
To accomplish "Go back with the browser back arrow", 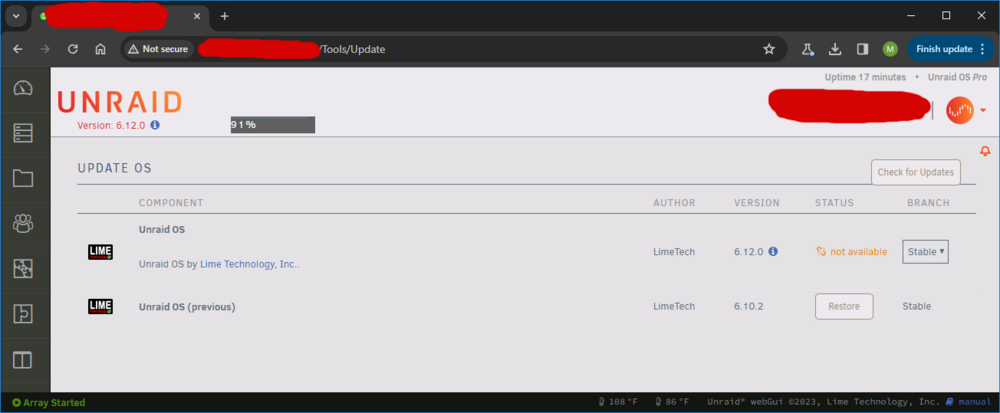I will tap(17, 49).
